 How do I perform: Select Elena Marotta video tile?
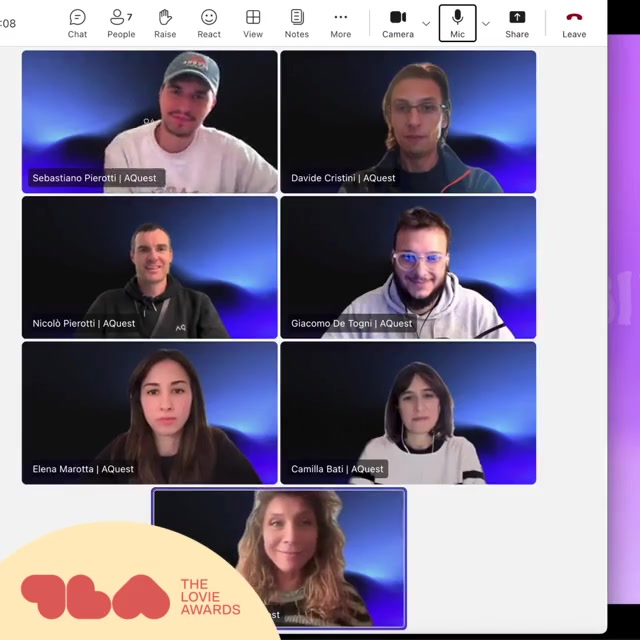150,413
